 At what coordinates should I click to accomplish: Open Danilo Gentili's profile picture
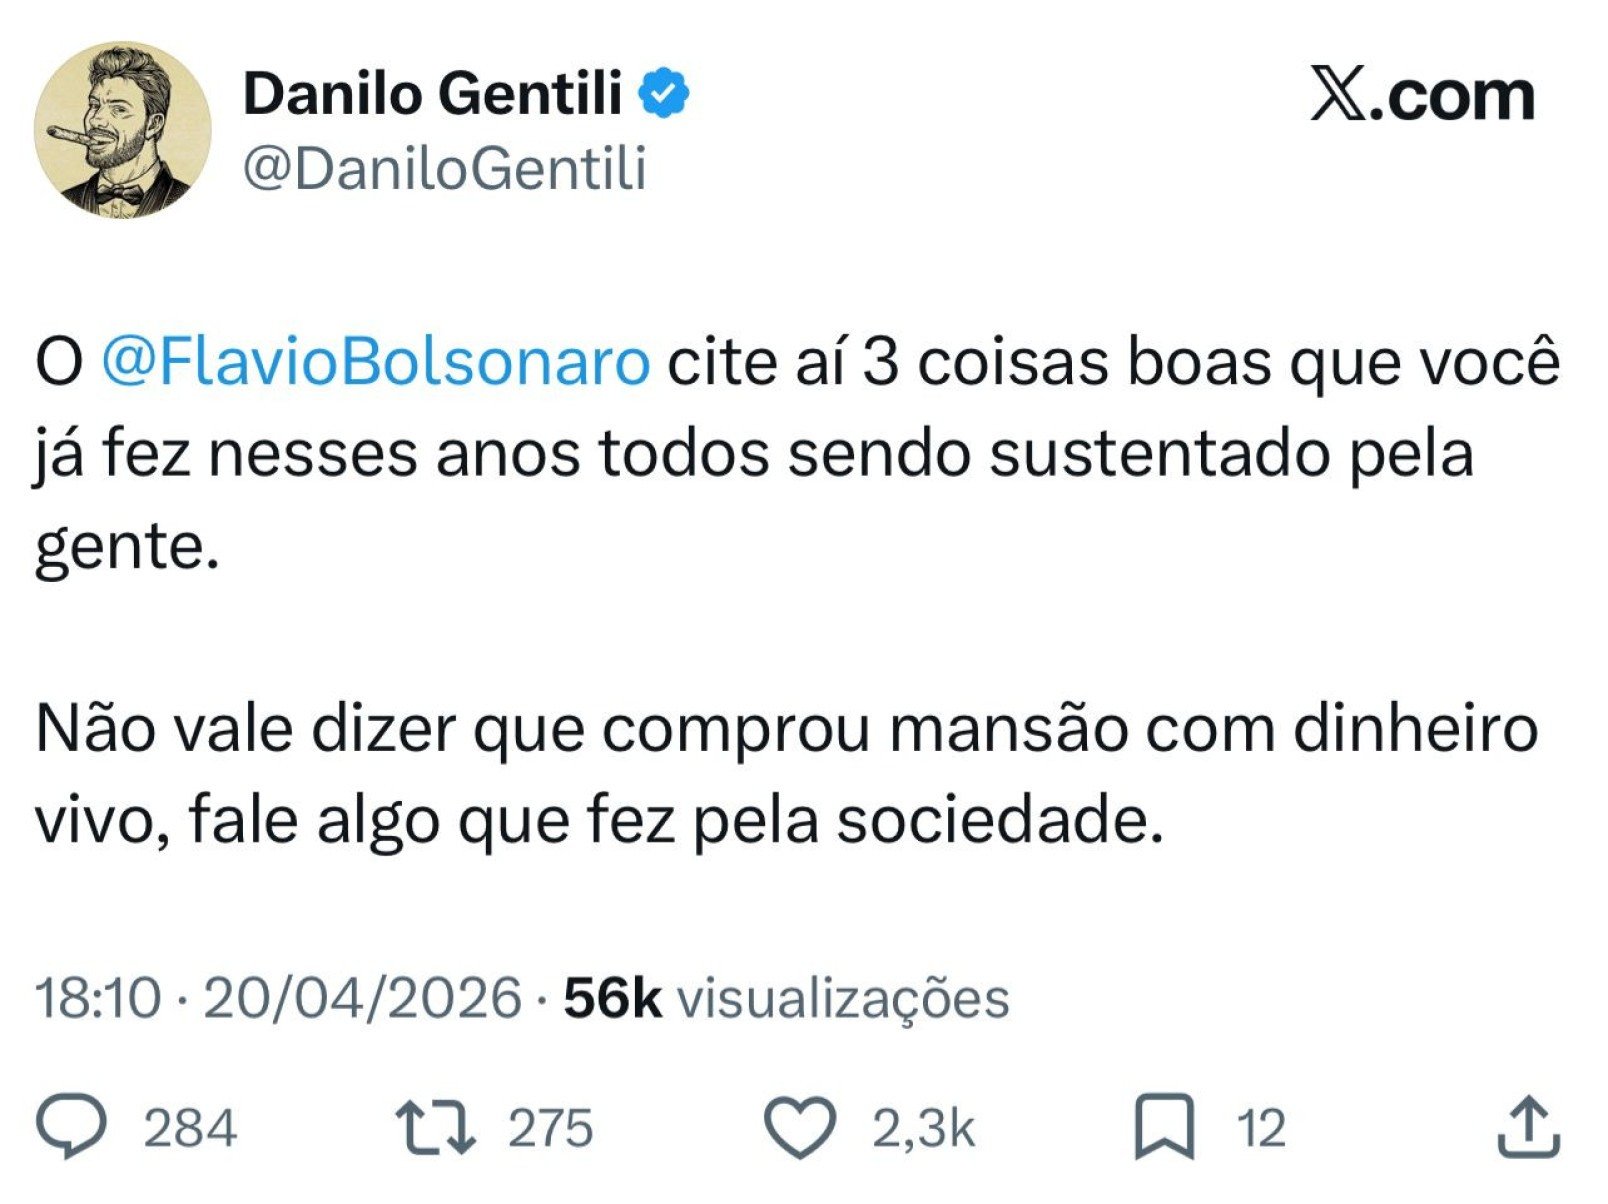pyautogui.click(x=123, y=129)
